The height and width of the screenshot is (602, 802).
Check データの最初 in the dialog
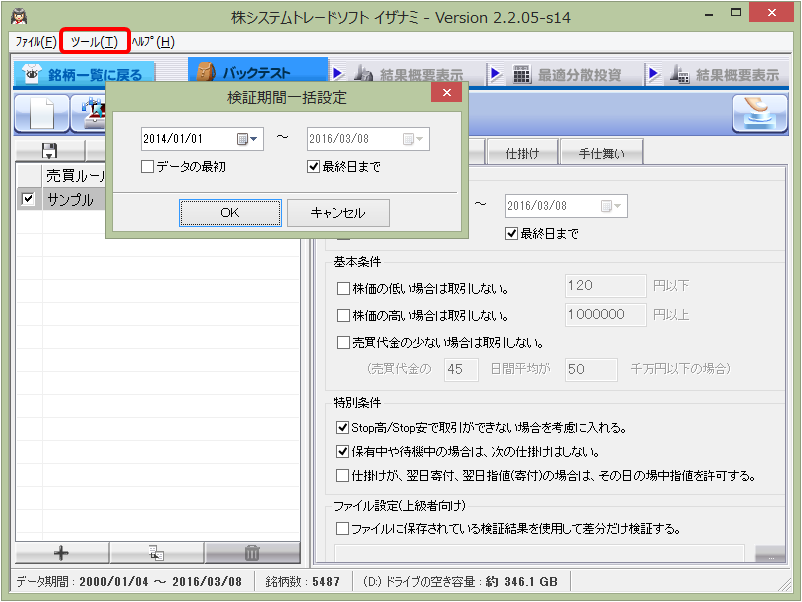147,166
